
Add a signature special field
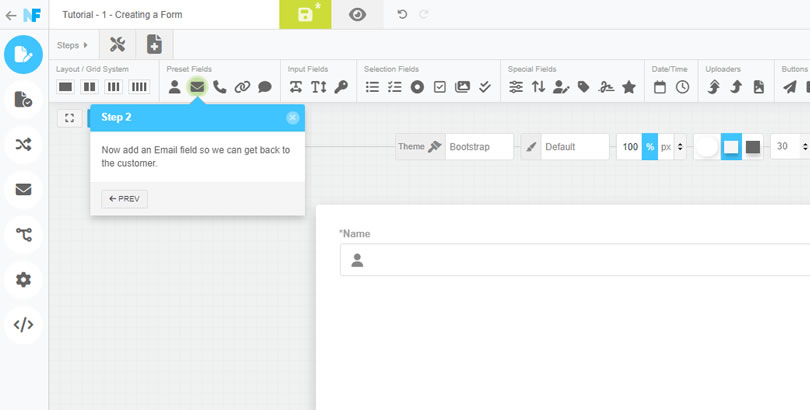click(x=606, y=87)
